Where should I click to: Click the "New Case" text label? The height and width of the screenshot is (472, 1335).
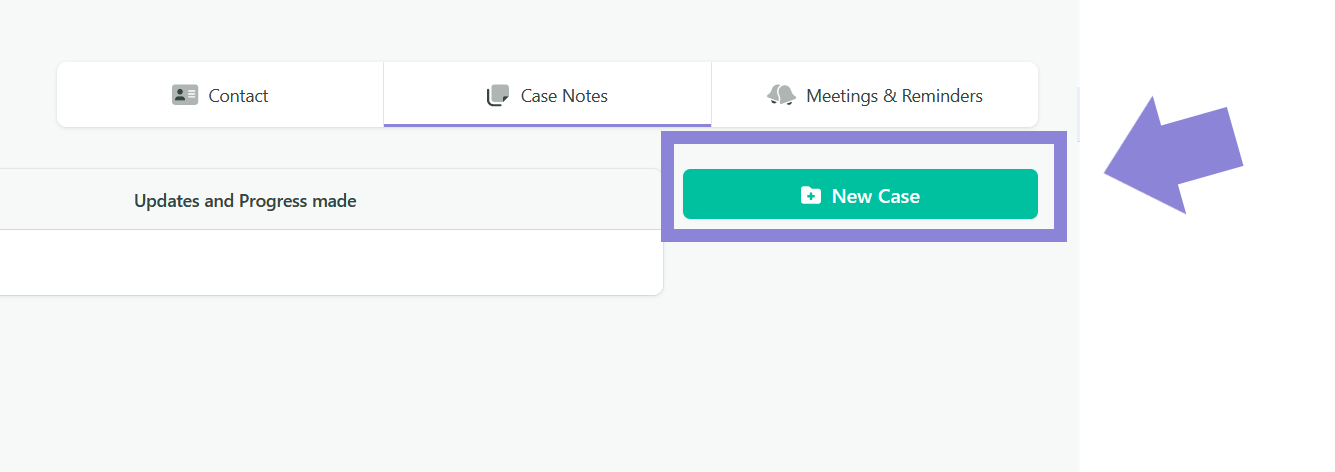(876, 196)
